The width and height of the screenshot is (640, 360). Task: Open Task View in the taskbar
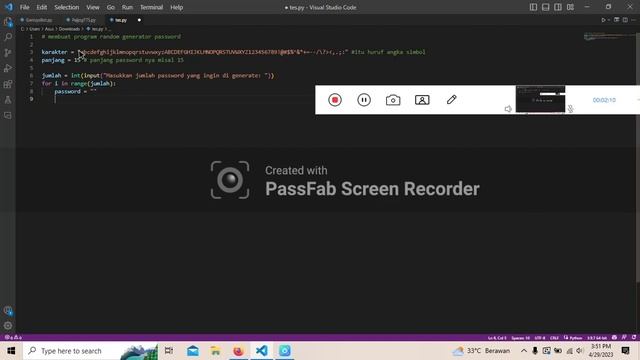(x=169, y=351)
